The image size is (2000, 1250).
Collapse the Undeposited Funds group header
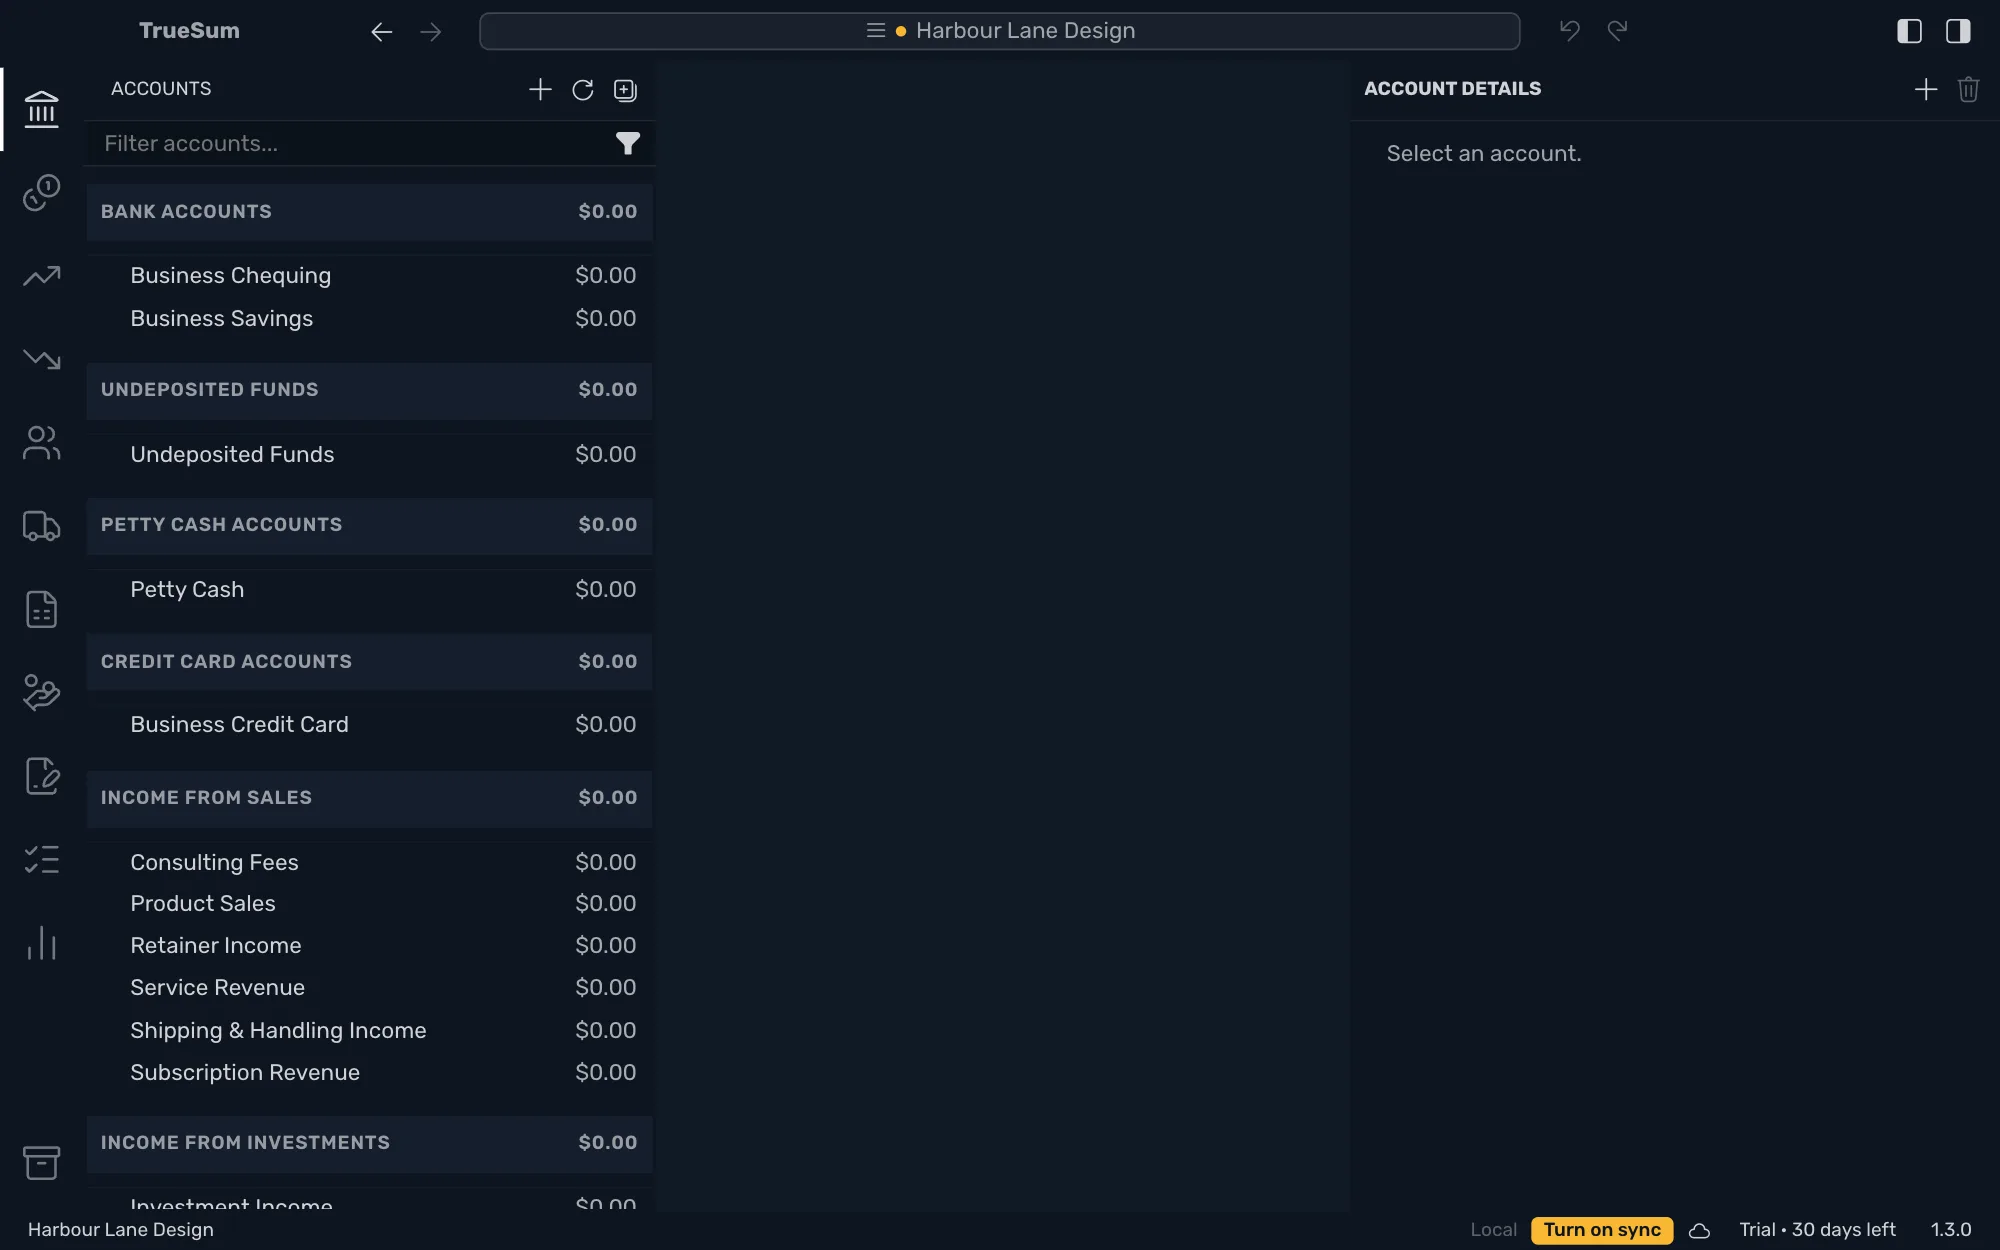point(369,390)
